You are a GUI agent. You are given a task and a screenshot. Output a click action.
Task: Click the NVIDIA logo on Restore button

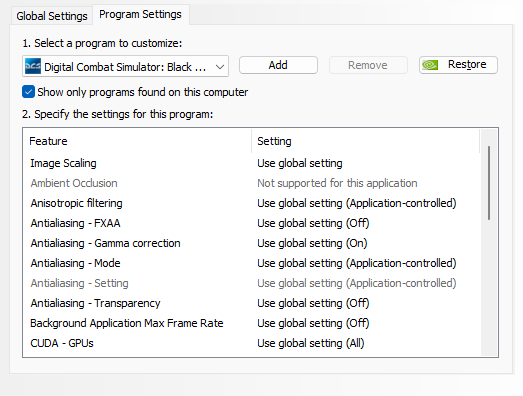[x=430, y=65]
